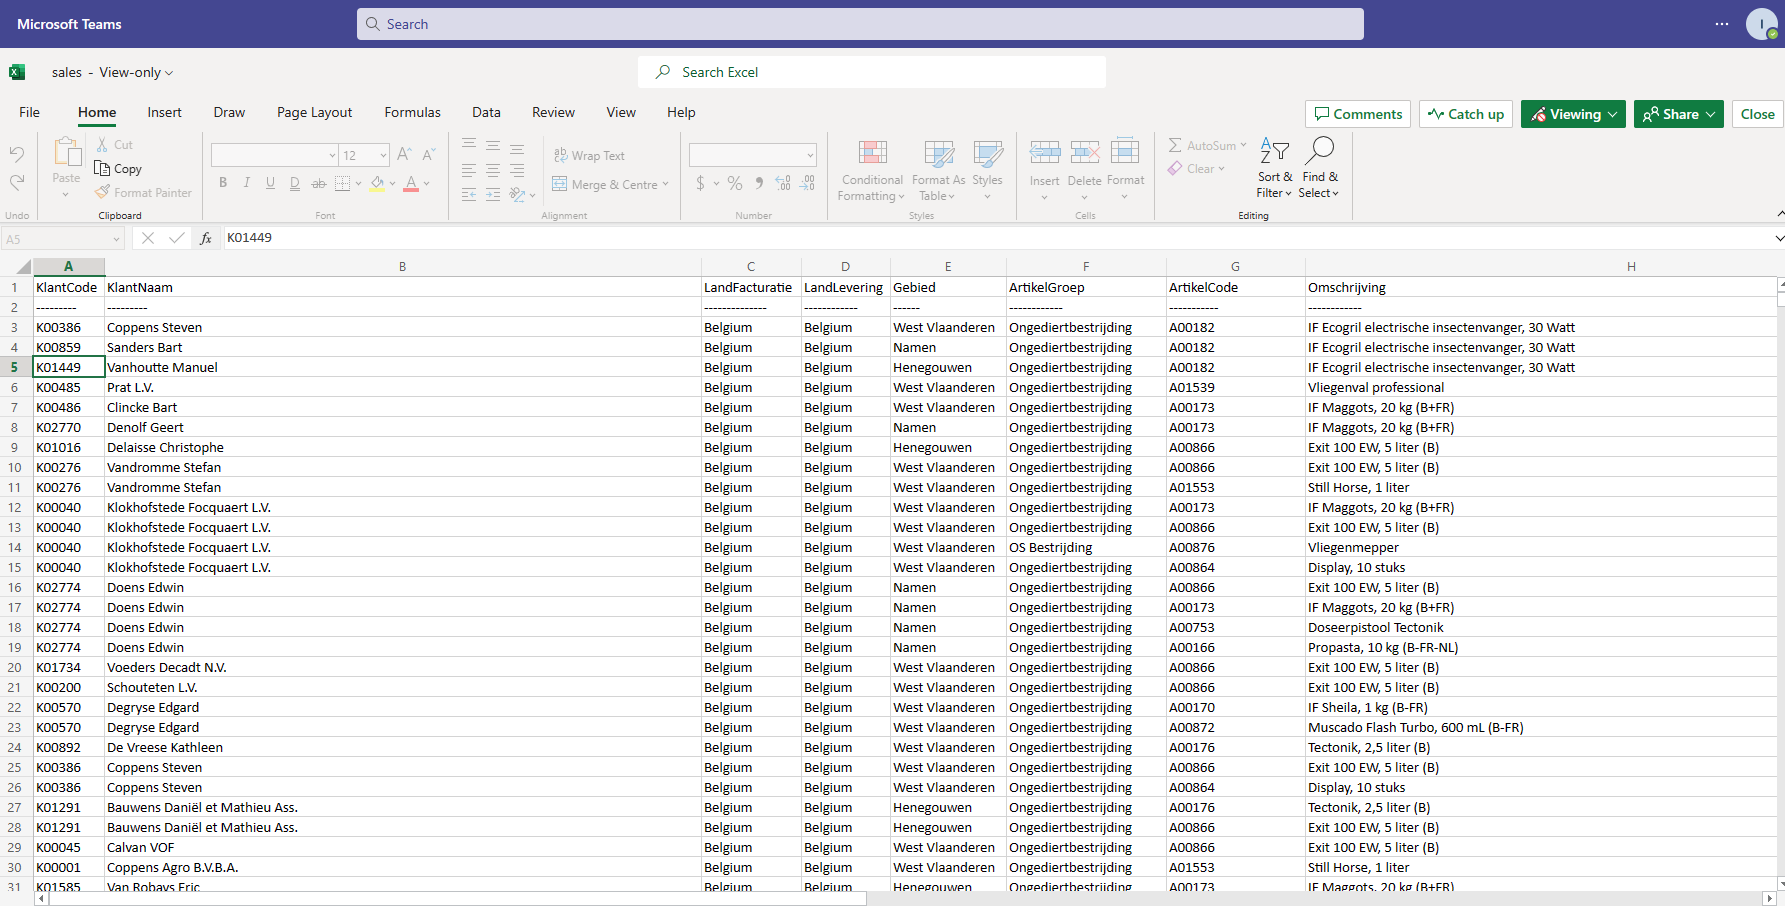
Task: Click the Catch up button
Action: point(1465,114)
